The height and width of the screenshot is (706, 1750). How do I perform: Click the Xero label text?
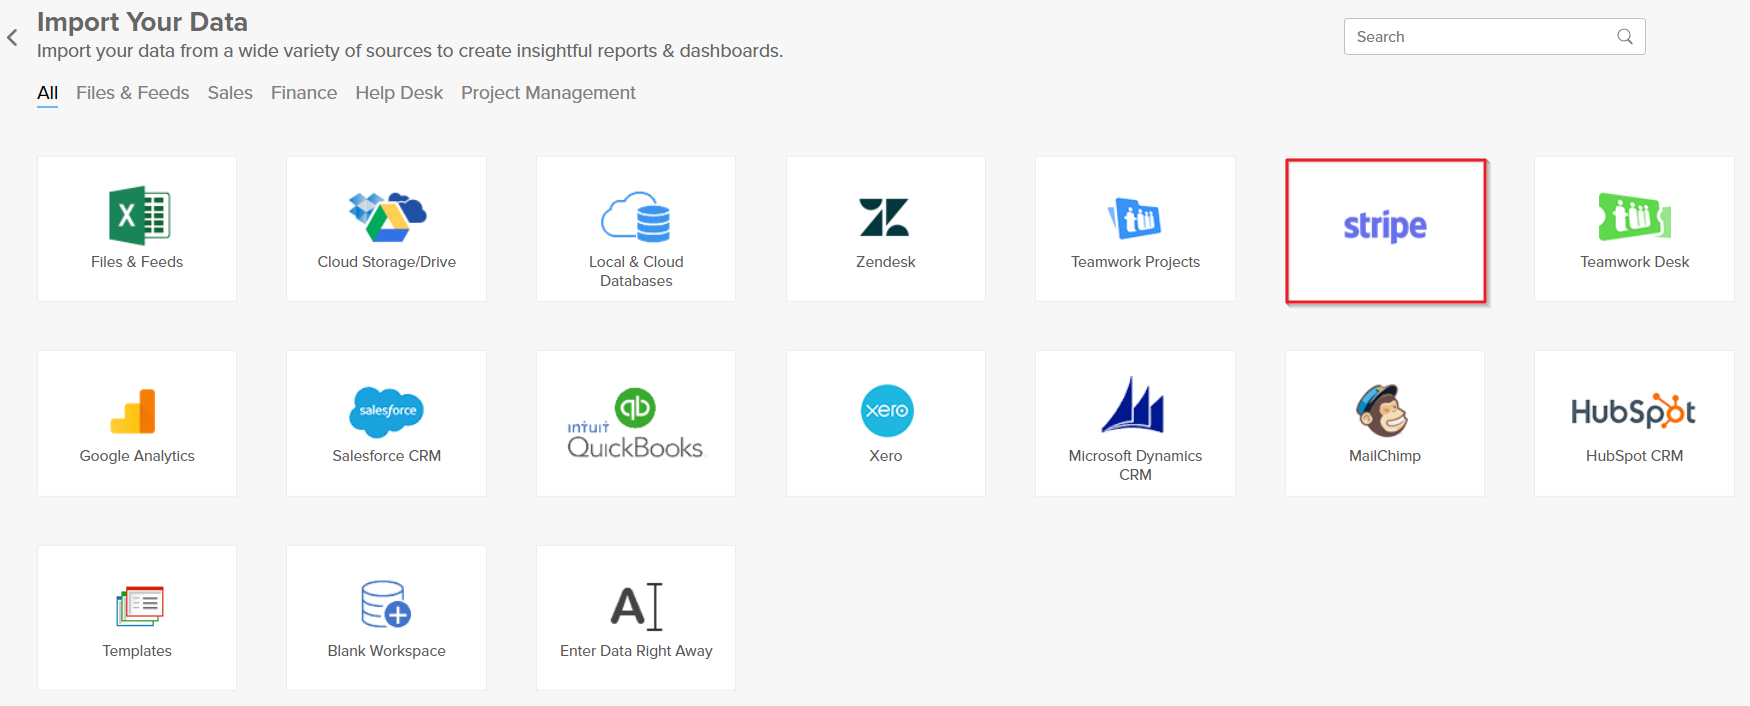[886, 456]
